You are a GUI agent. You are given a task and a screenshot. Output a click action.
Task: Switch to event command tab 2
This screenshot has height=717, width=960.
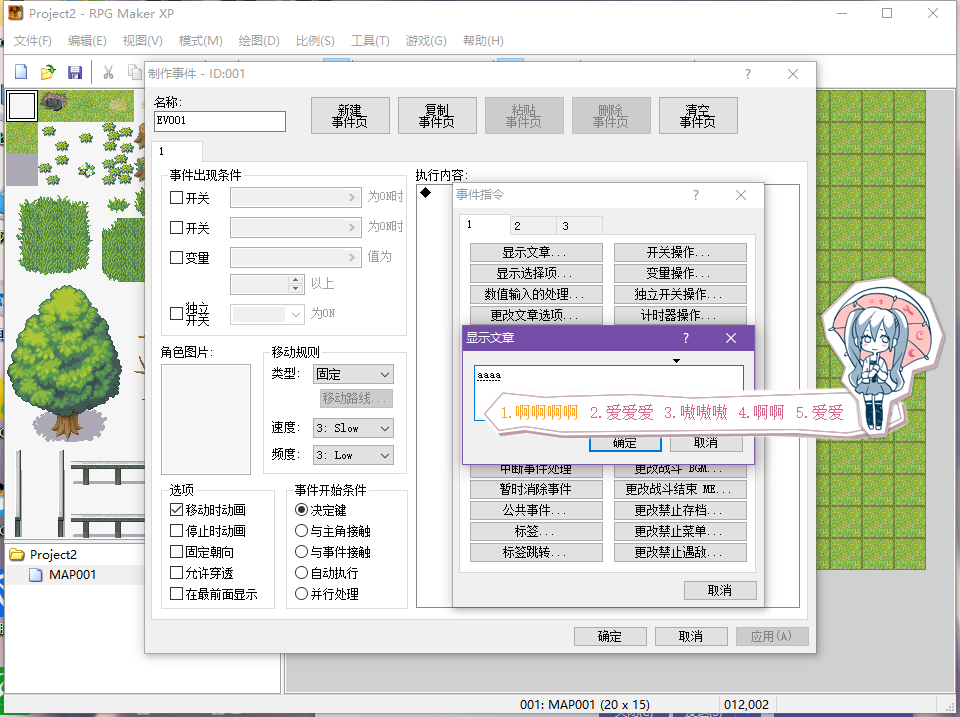click(533, 226)
